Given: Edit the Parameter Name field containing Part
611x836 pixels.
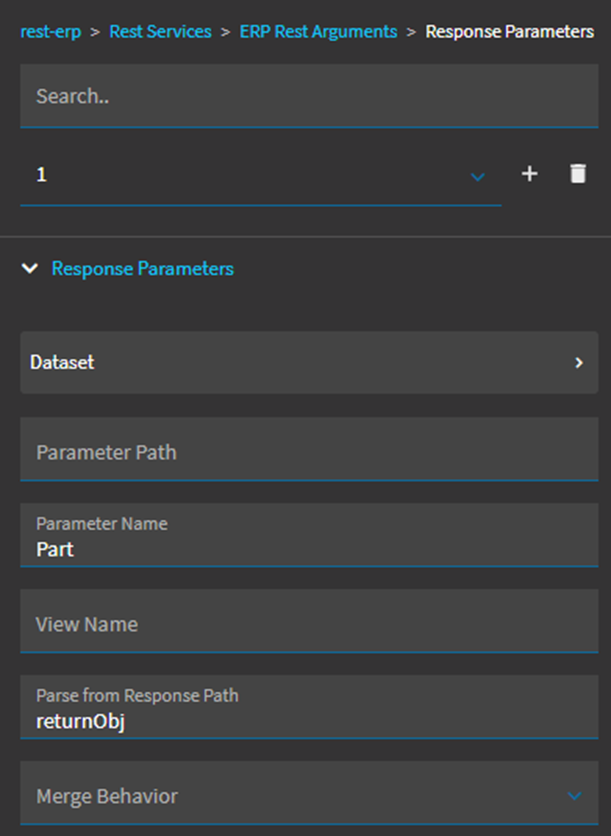Looking at the screenshot, I should click(x=308, y=538).
